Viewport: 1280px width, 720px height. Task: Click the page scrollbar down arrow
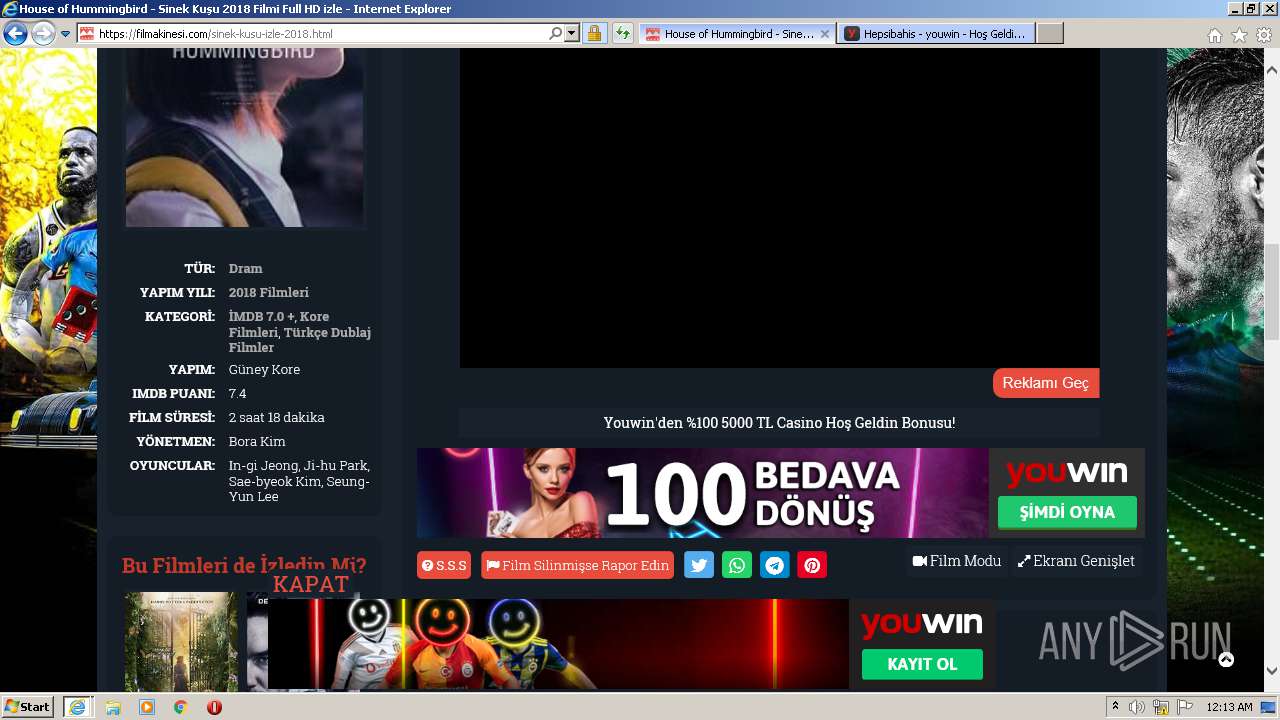1272,671
